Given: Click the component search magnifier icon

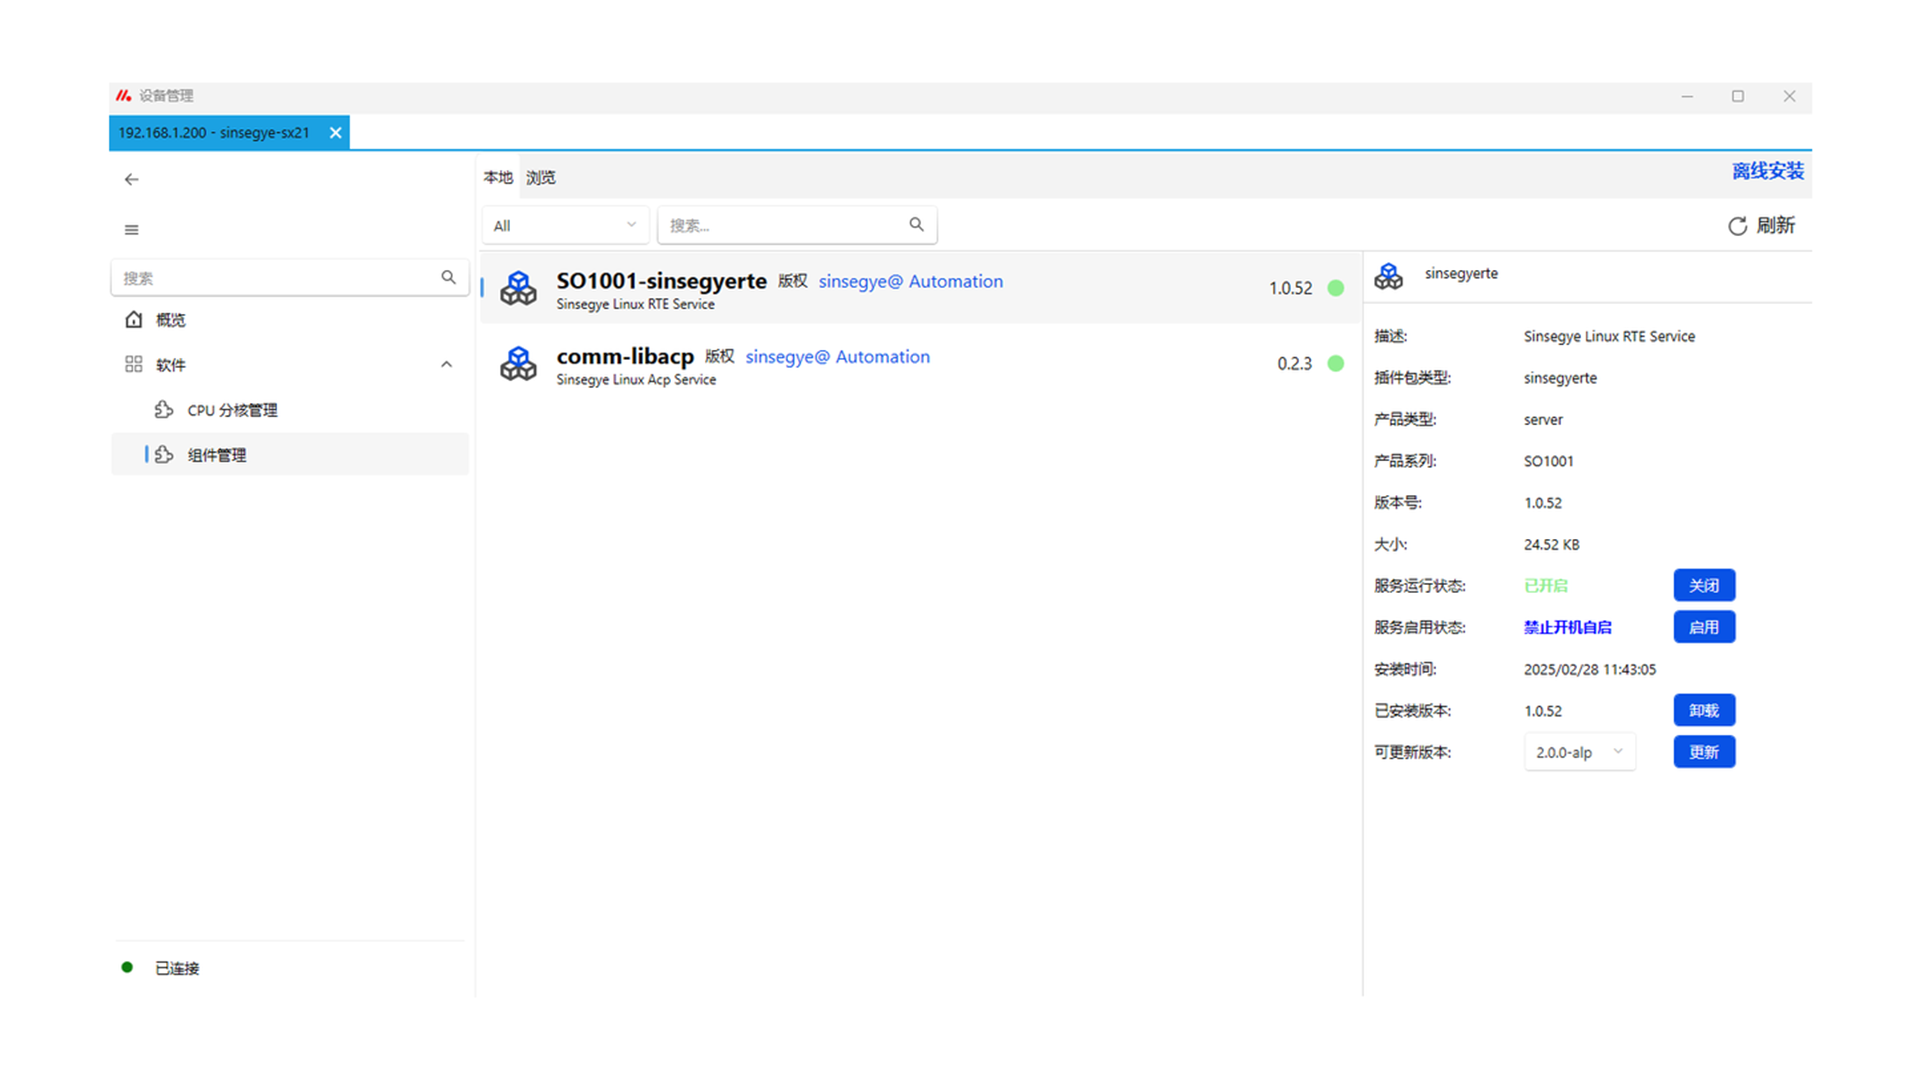Looking at the screenshot, I should tap(916, 225).
